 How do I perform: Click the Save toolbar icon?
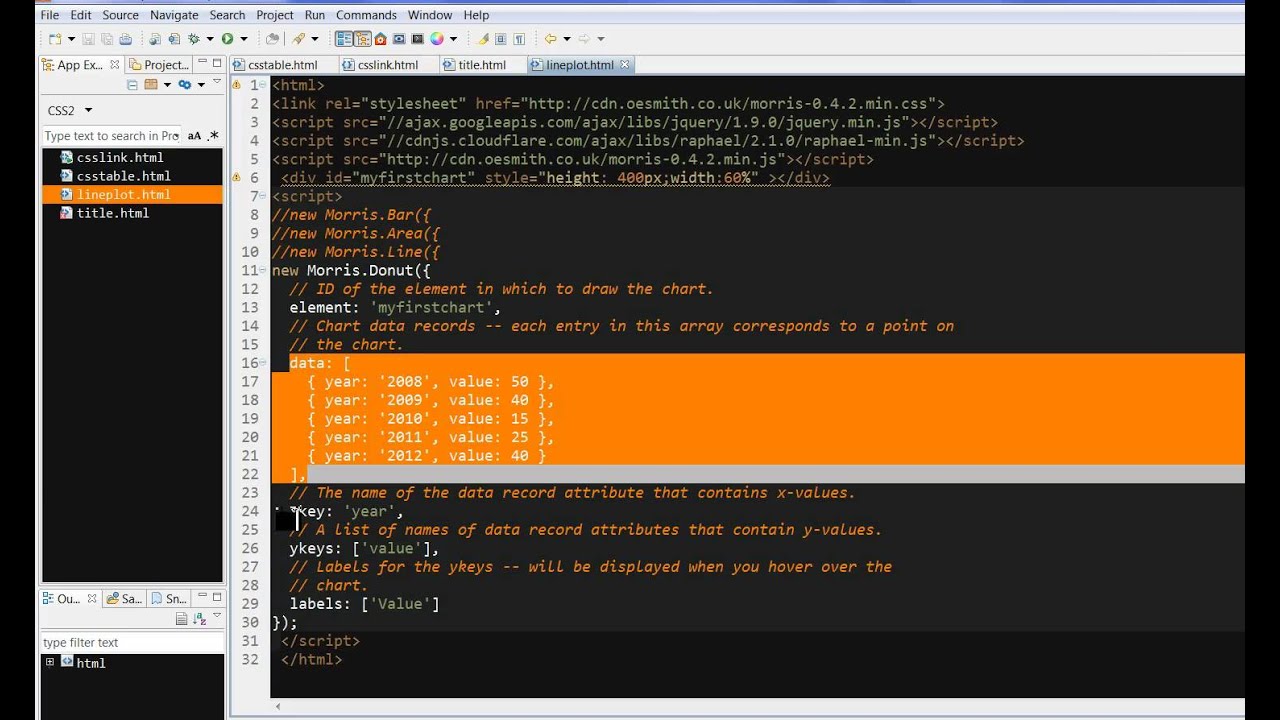pos(88,39)
